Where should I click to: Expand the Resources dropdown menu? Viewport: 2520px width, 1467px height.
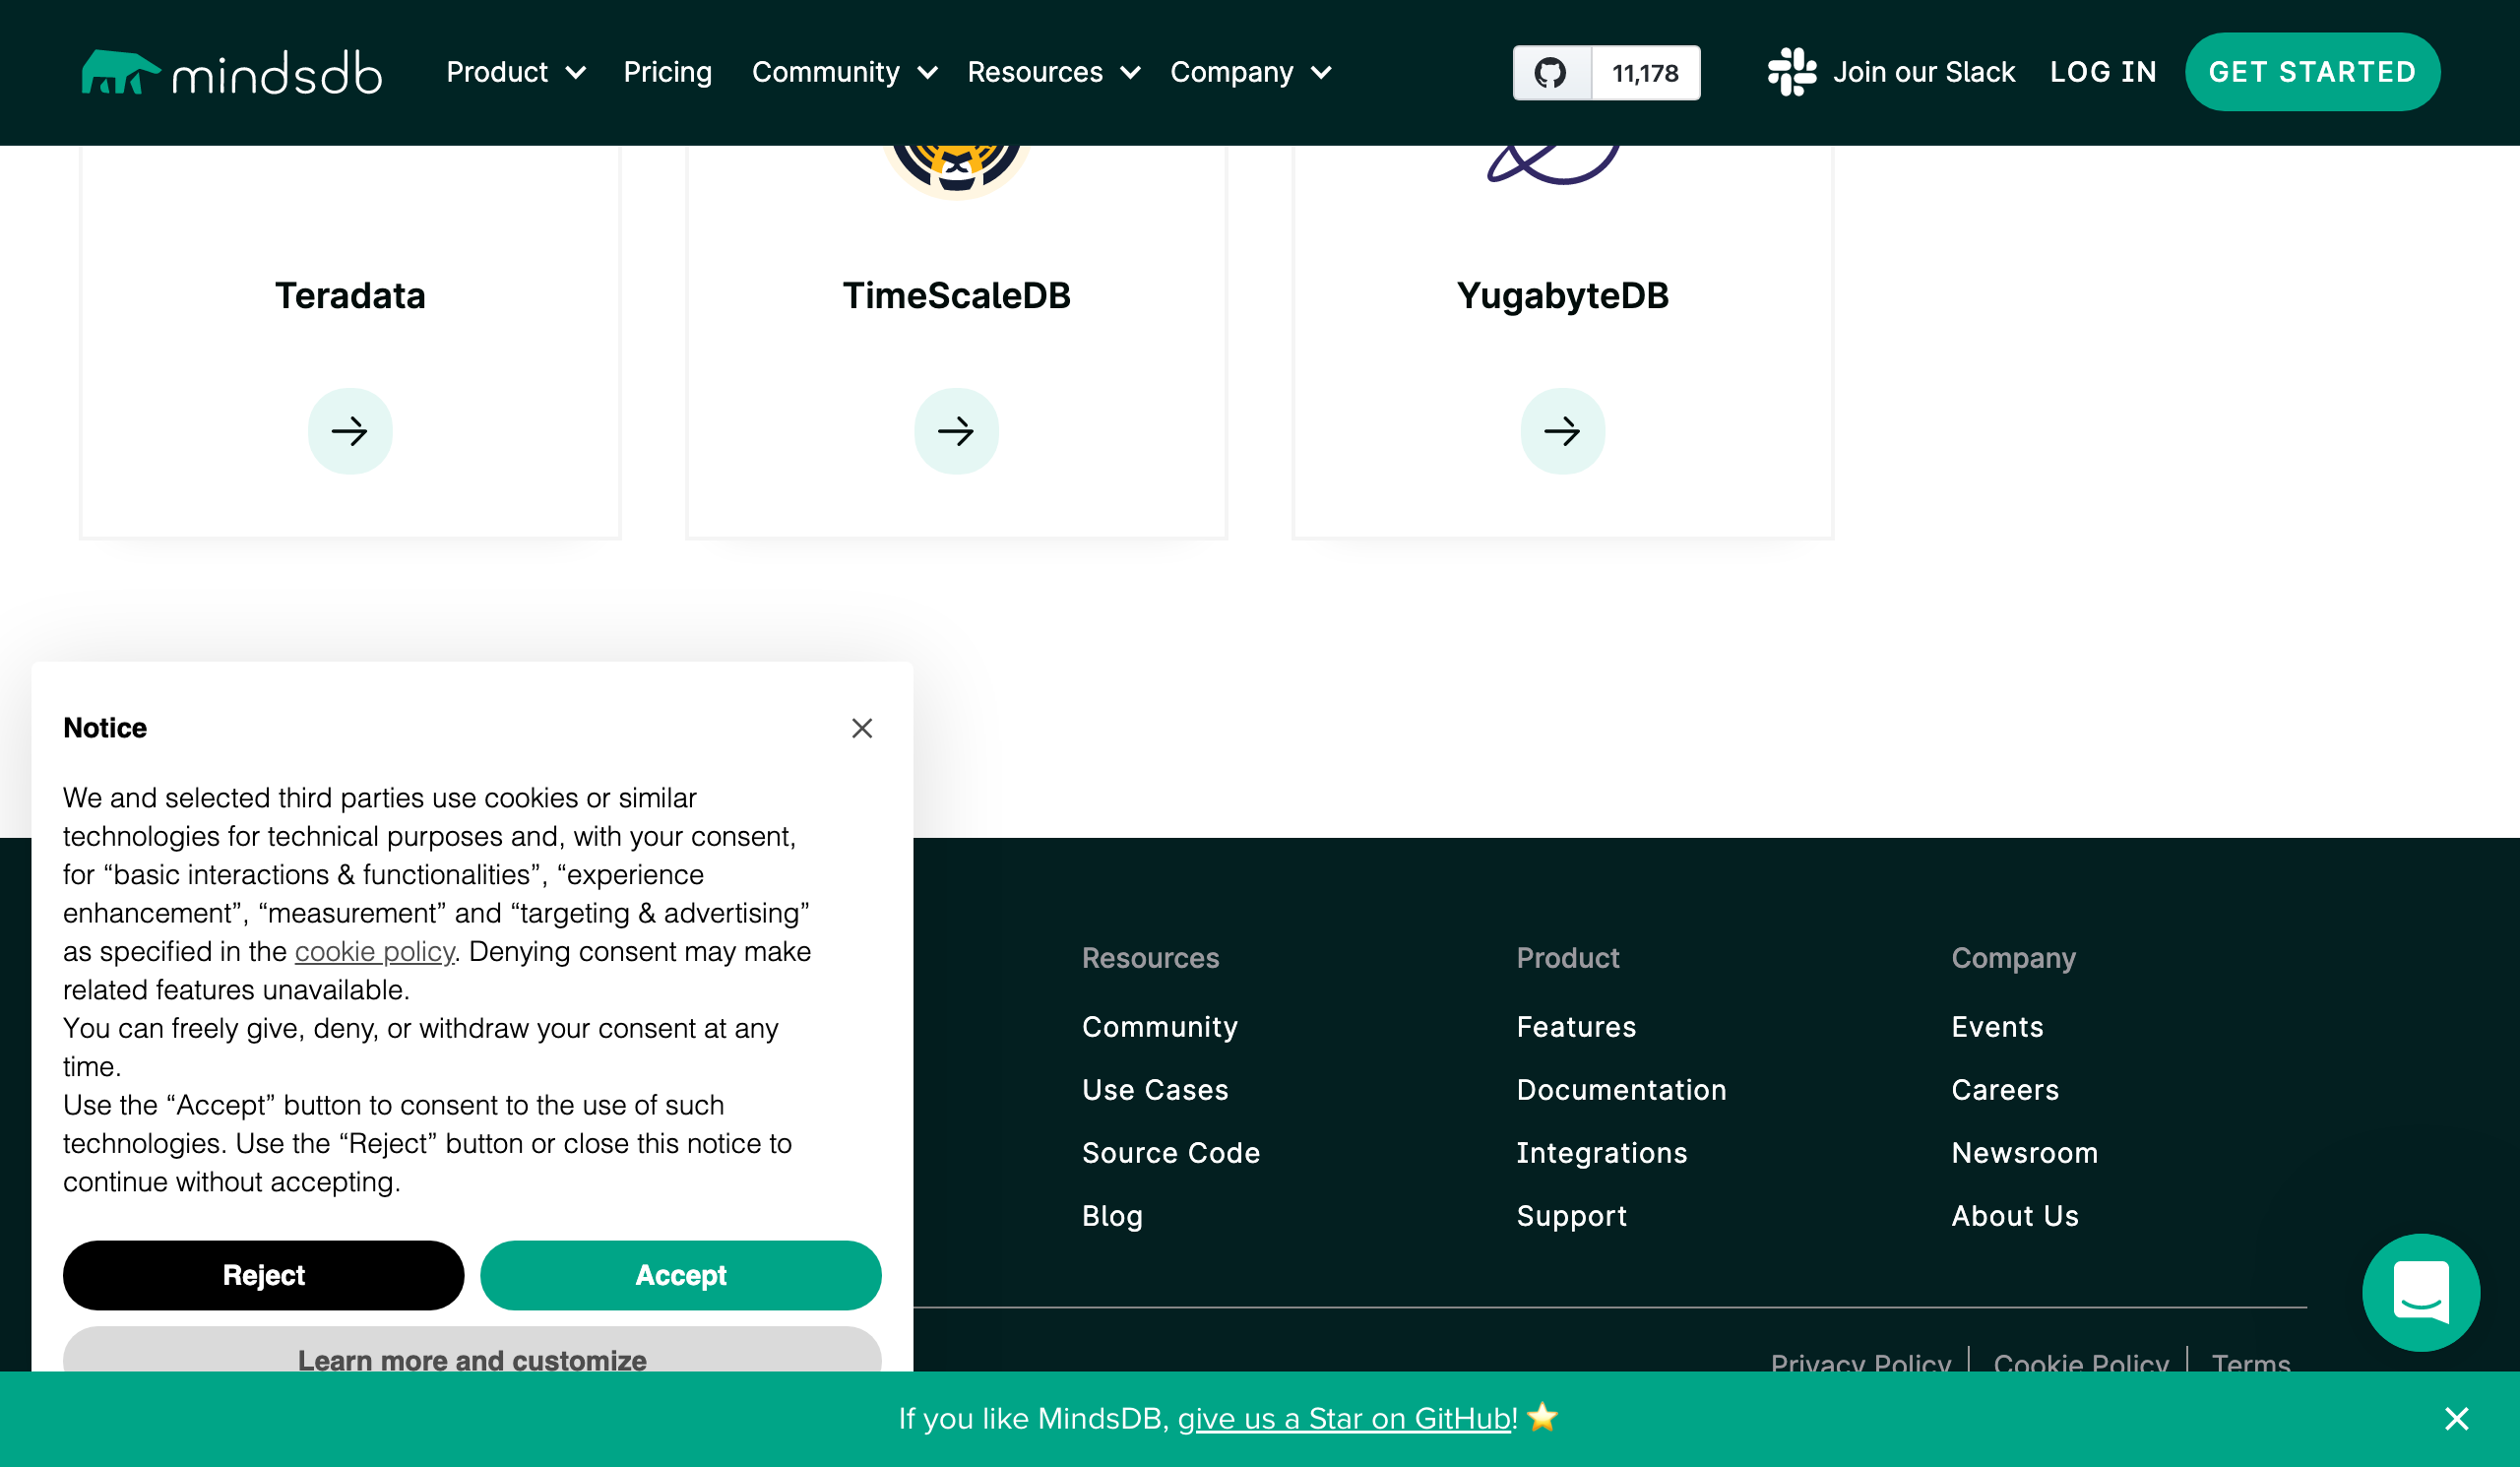pos(1052,72)
